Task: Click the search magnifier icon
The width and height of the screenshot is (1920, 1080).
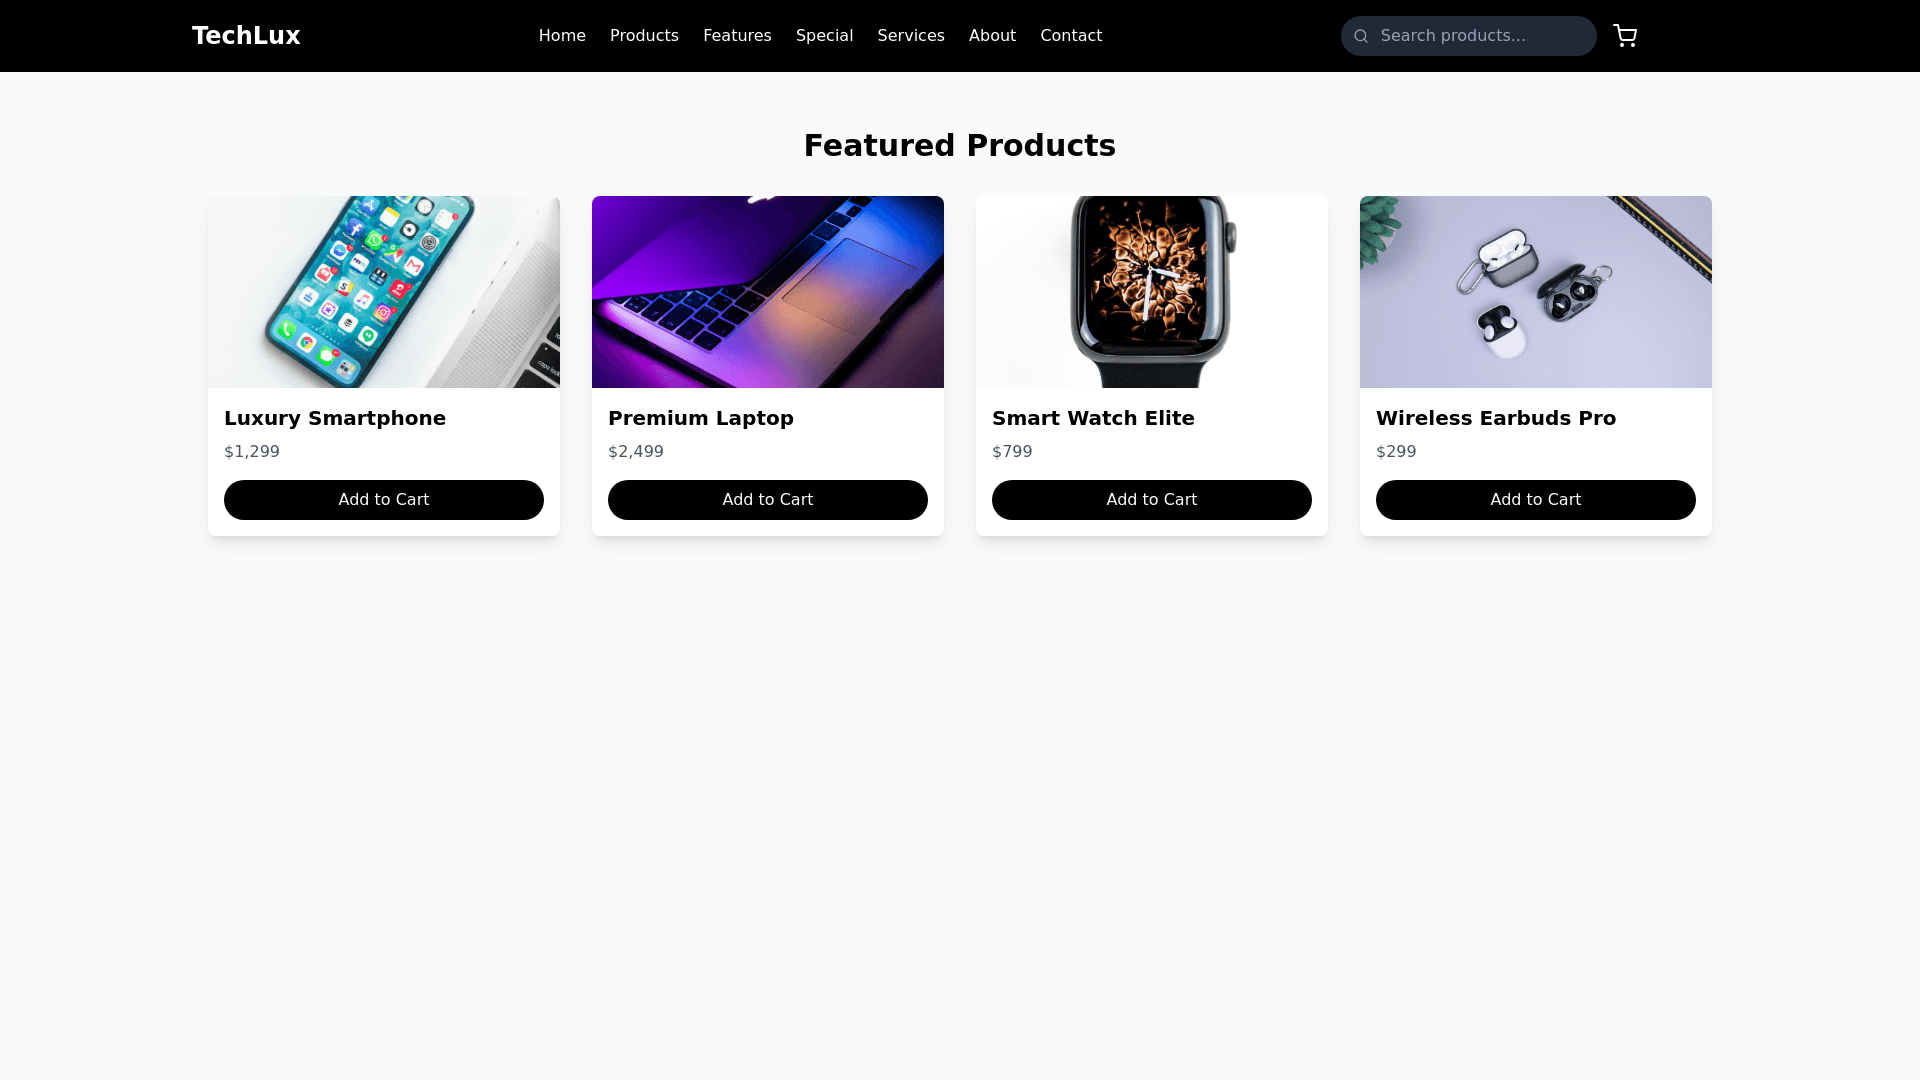Action: pos(1361,36)
